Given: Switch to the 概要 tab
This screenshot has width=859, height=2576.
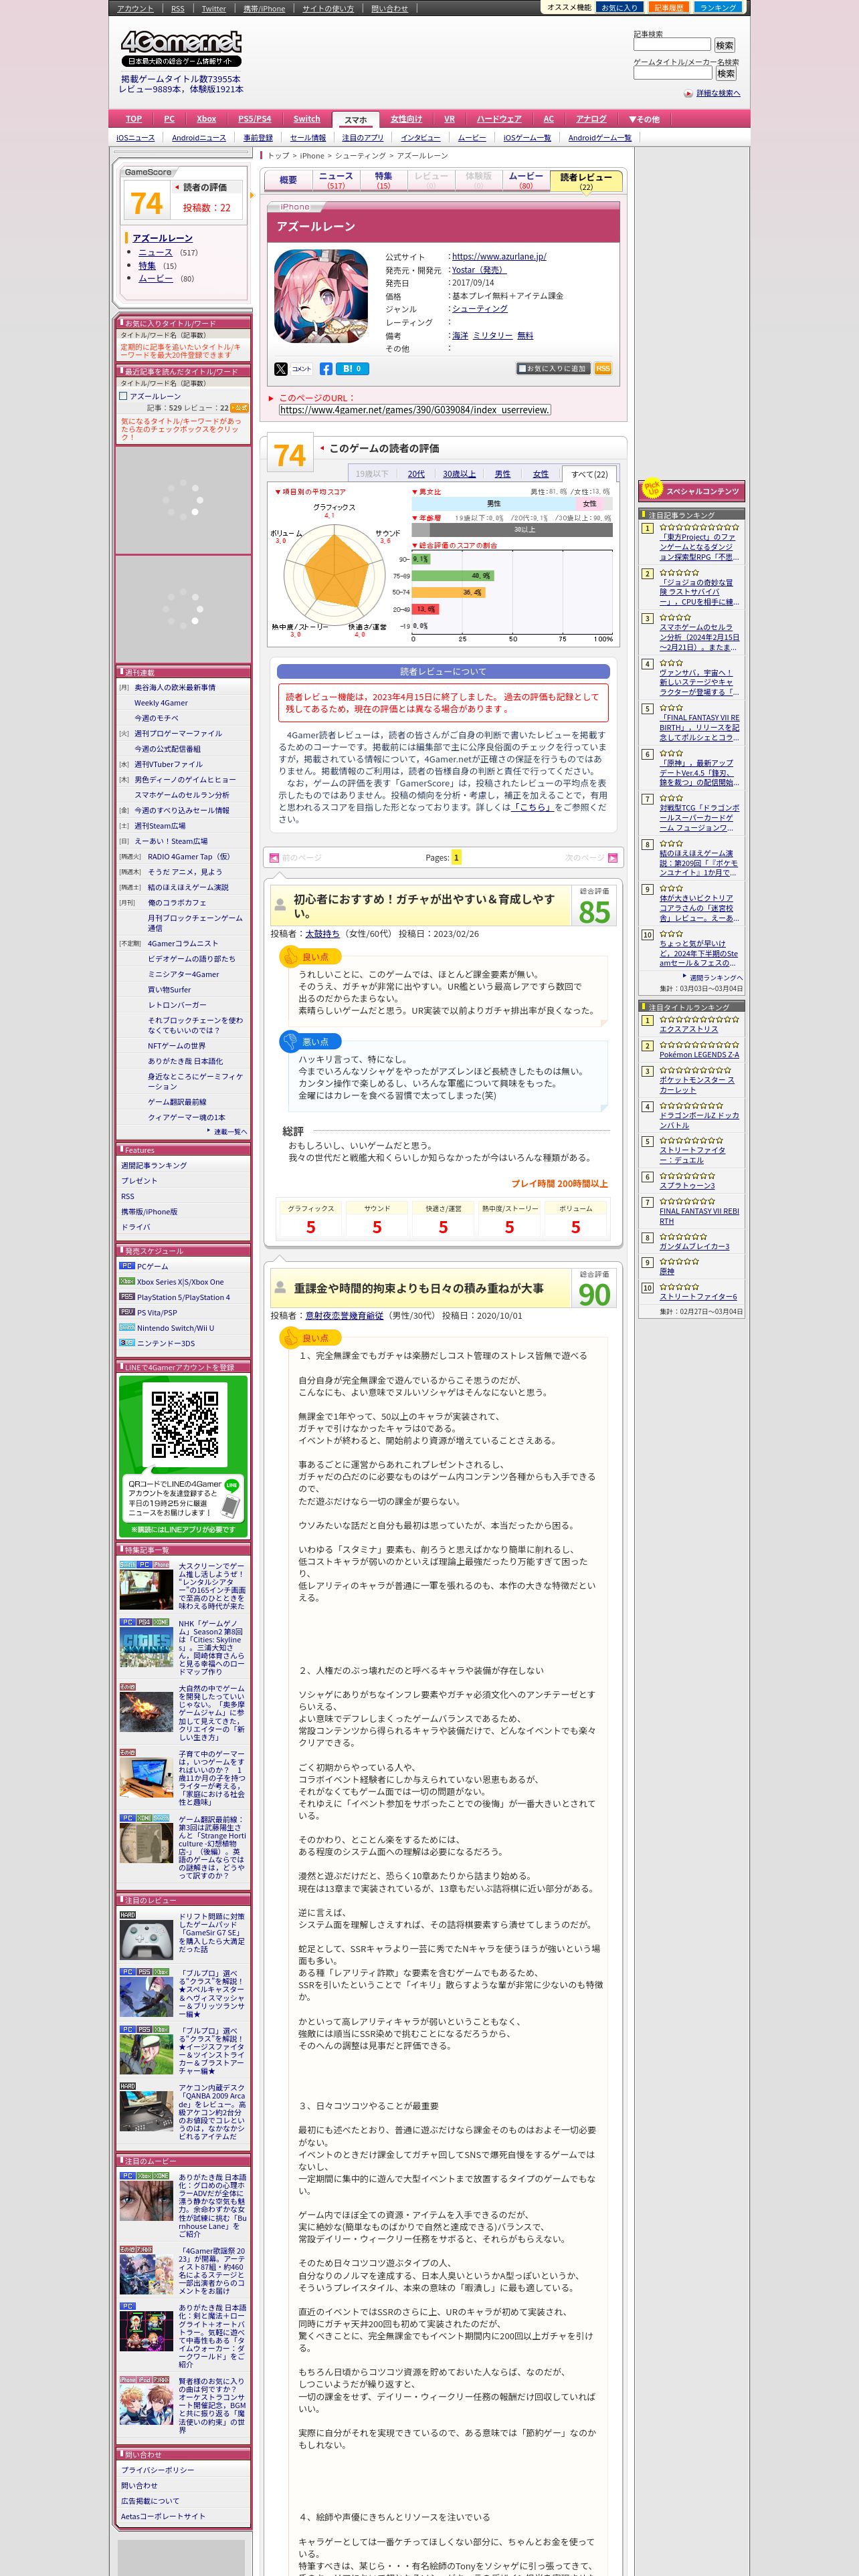Looking at the screenshot, I should 288,180.
